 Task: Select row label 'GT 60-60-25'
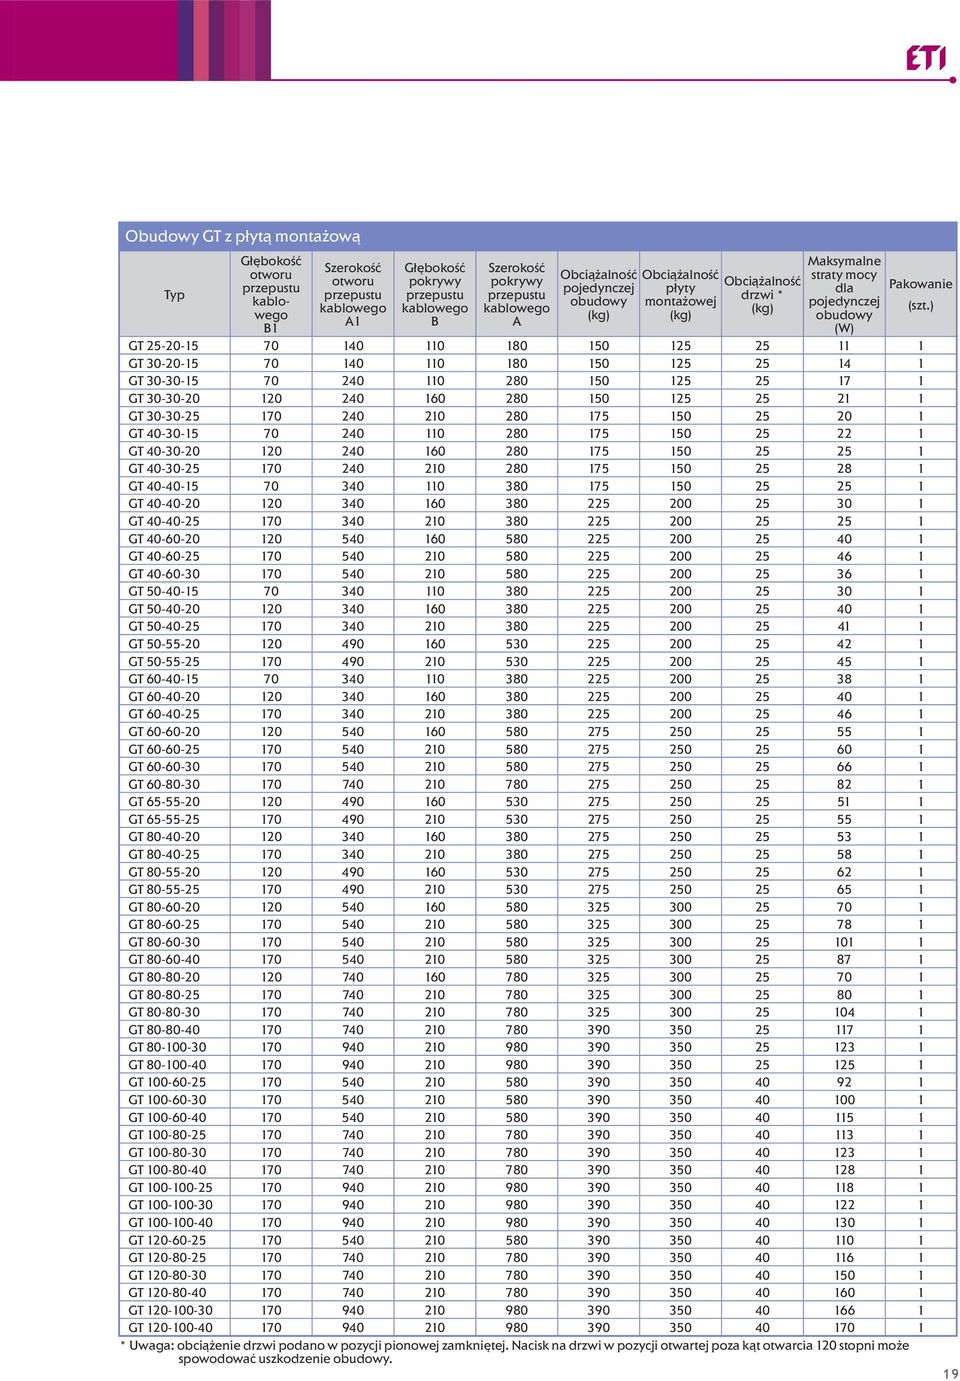click(x=164, y=749)
